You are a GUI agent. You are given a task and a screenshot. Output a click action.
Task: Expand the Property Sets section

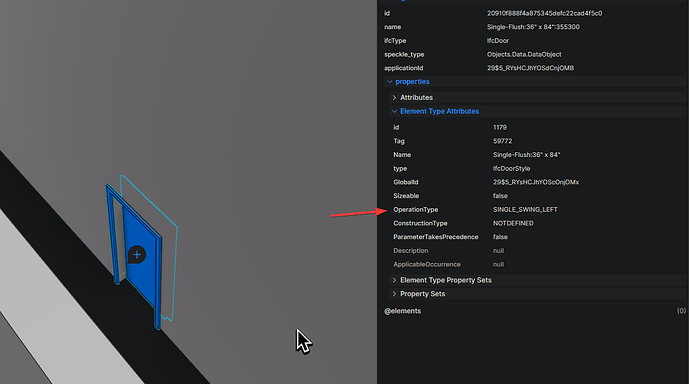pyautogui.click(x=394, y=294)
